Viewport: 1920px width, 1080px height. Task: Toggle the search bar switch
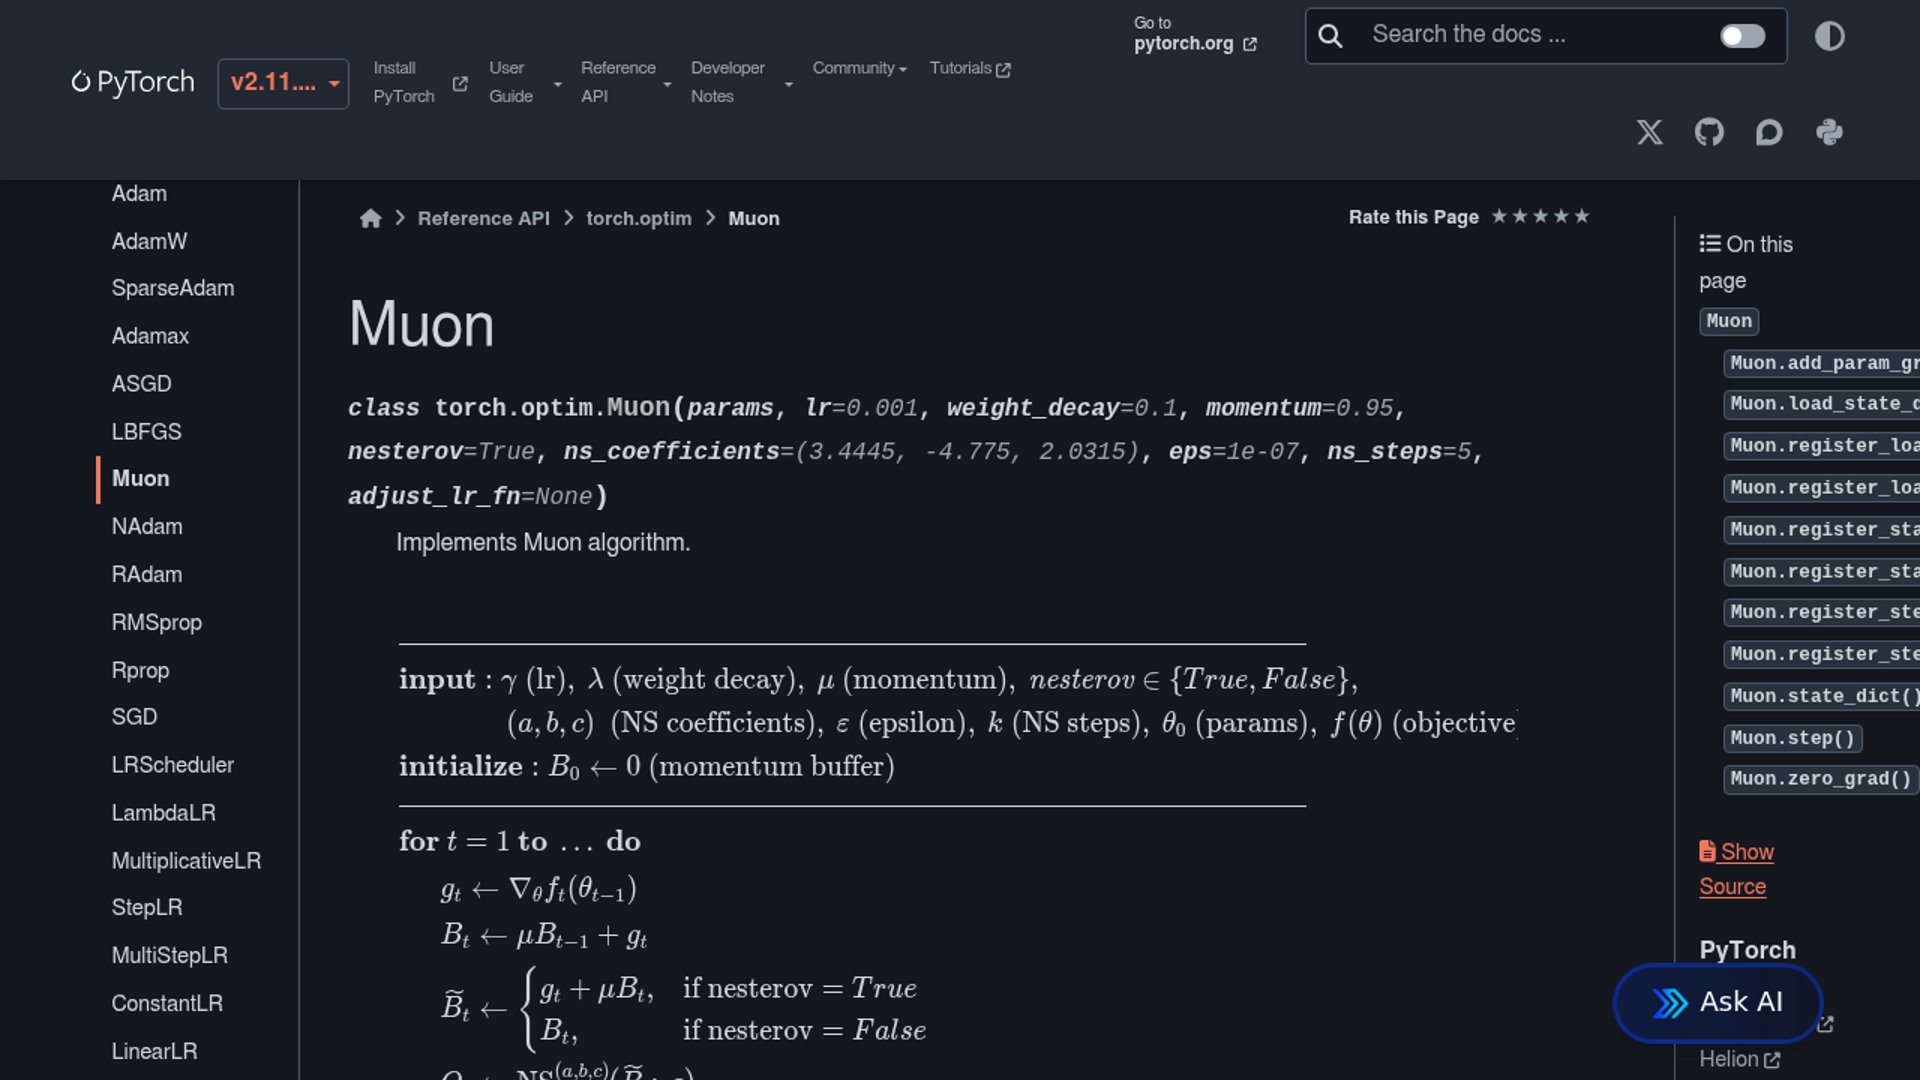1742,36
